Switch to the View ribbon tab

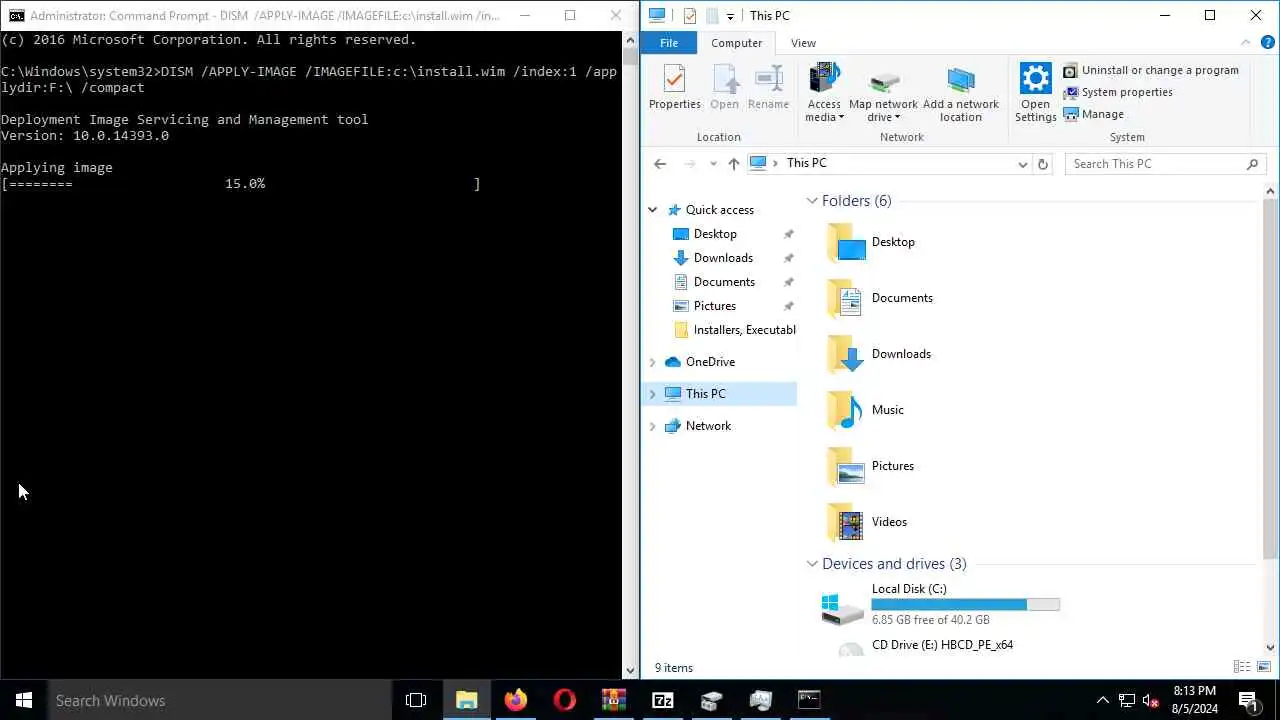(803, 43)
